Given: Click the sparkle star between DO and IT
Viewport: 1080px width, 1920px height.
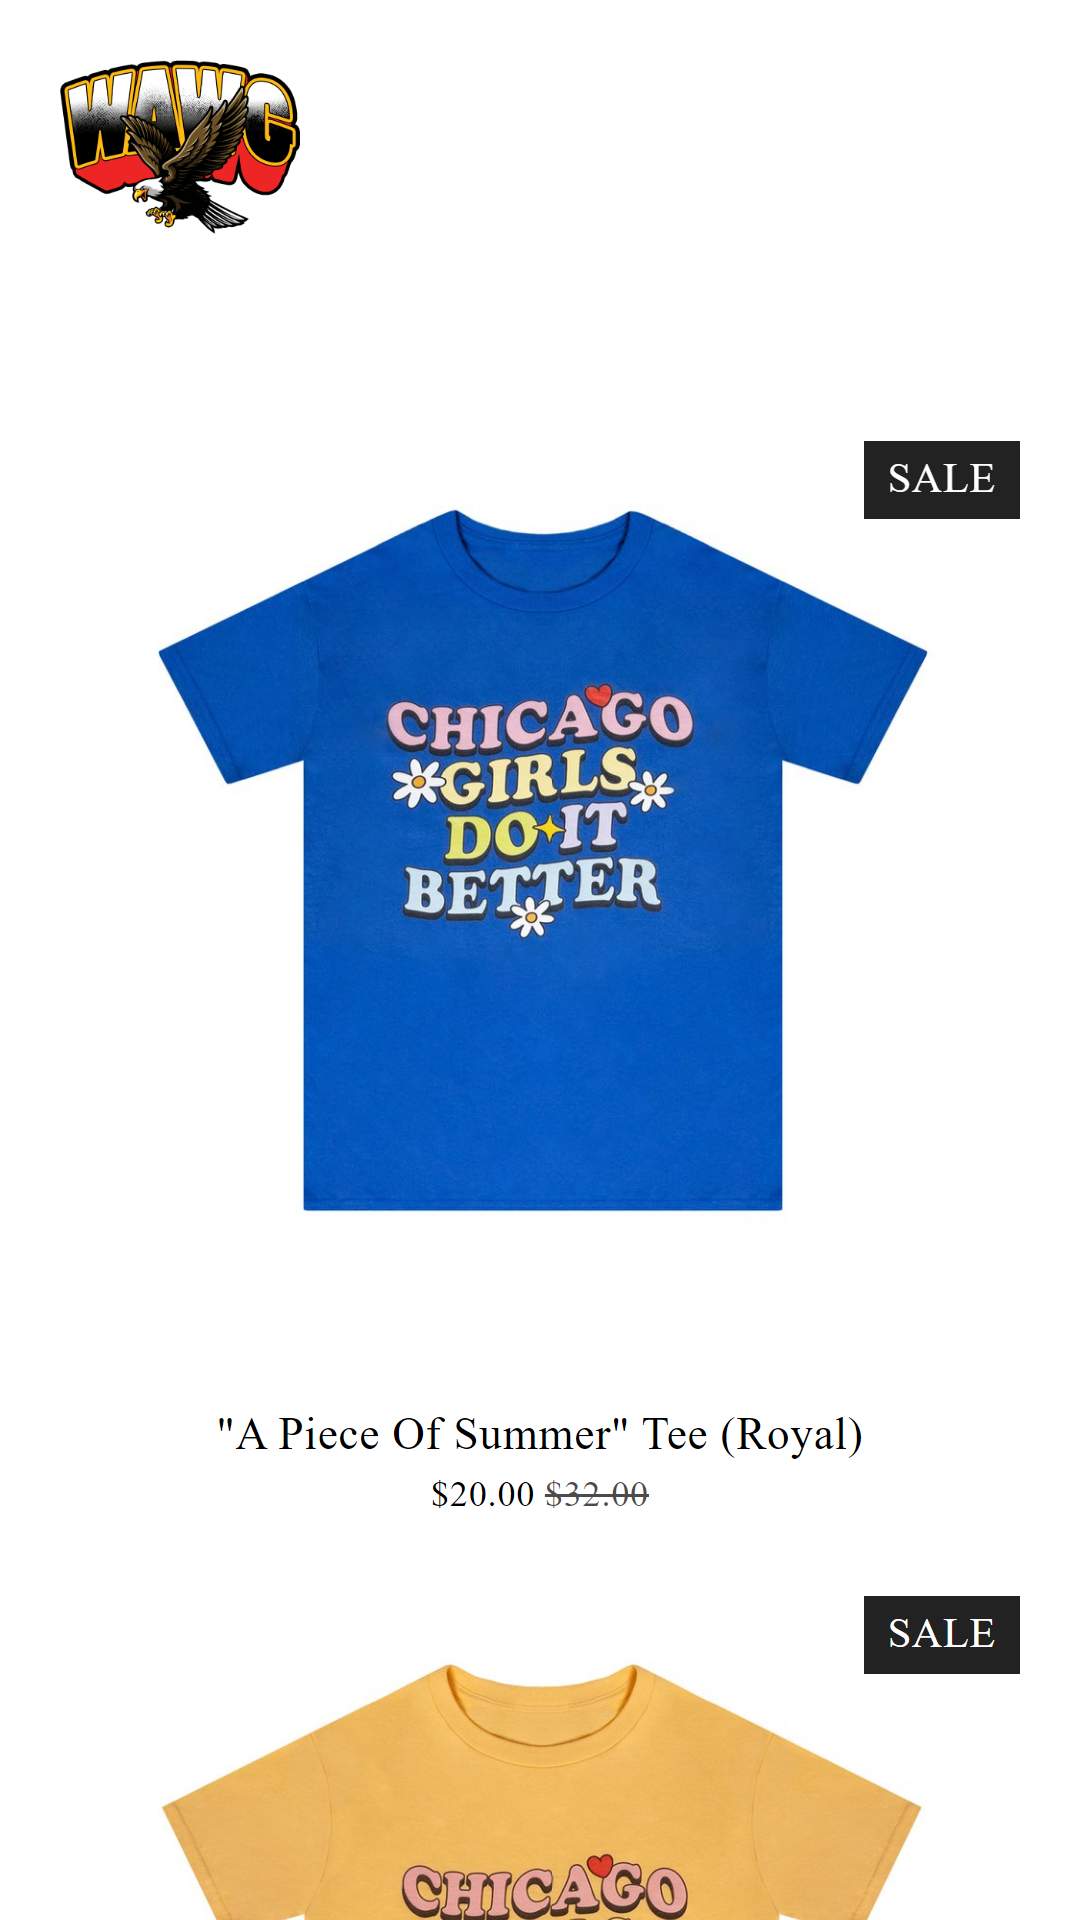Looking at the screenshot, I should [x=549, y=829].
